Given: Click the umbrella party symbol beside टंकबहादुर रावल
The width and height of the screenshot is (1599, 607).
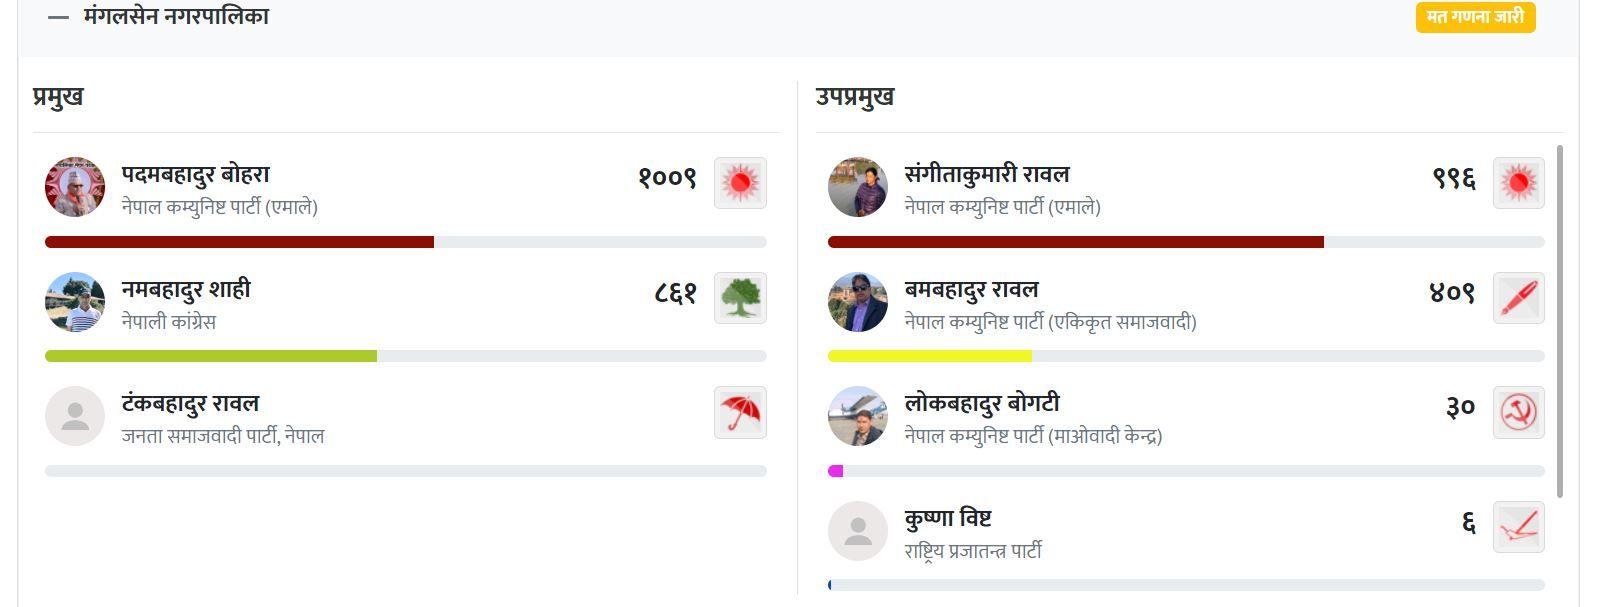Looking at the screenshot, I should tap(740, 412).
